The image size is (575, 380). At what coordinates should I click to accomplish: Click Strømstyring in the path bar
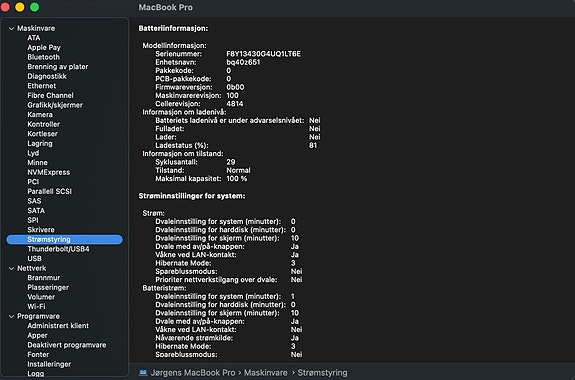click(322, 373)
